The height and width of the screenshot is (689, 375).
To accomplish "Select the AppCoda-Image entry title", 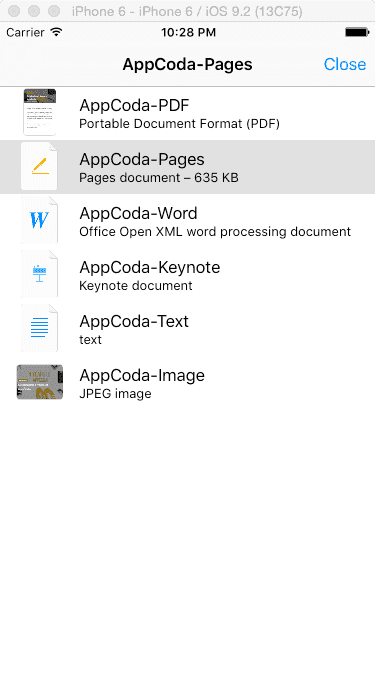I will pyautogui.click(x=142, y=376).
